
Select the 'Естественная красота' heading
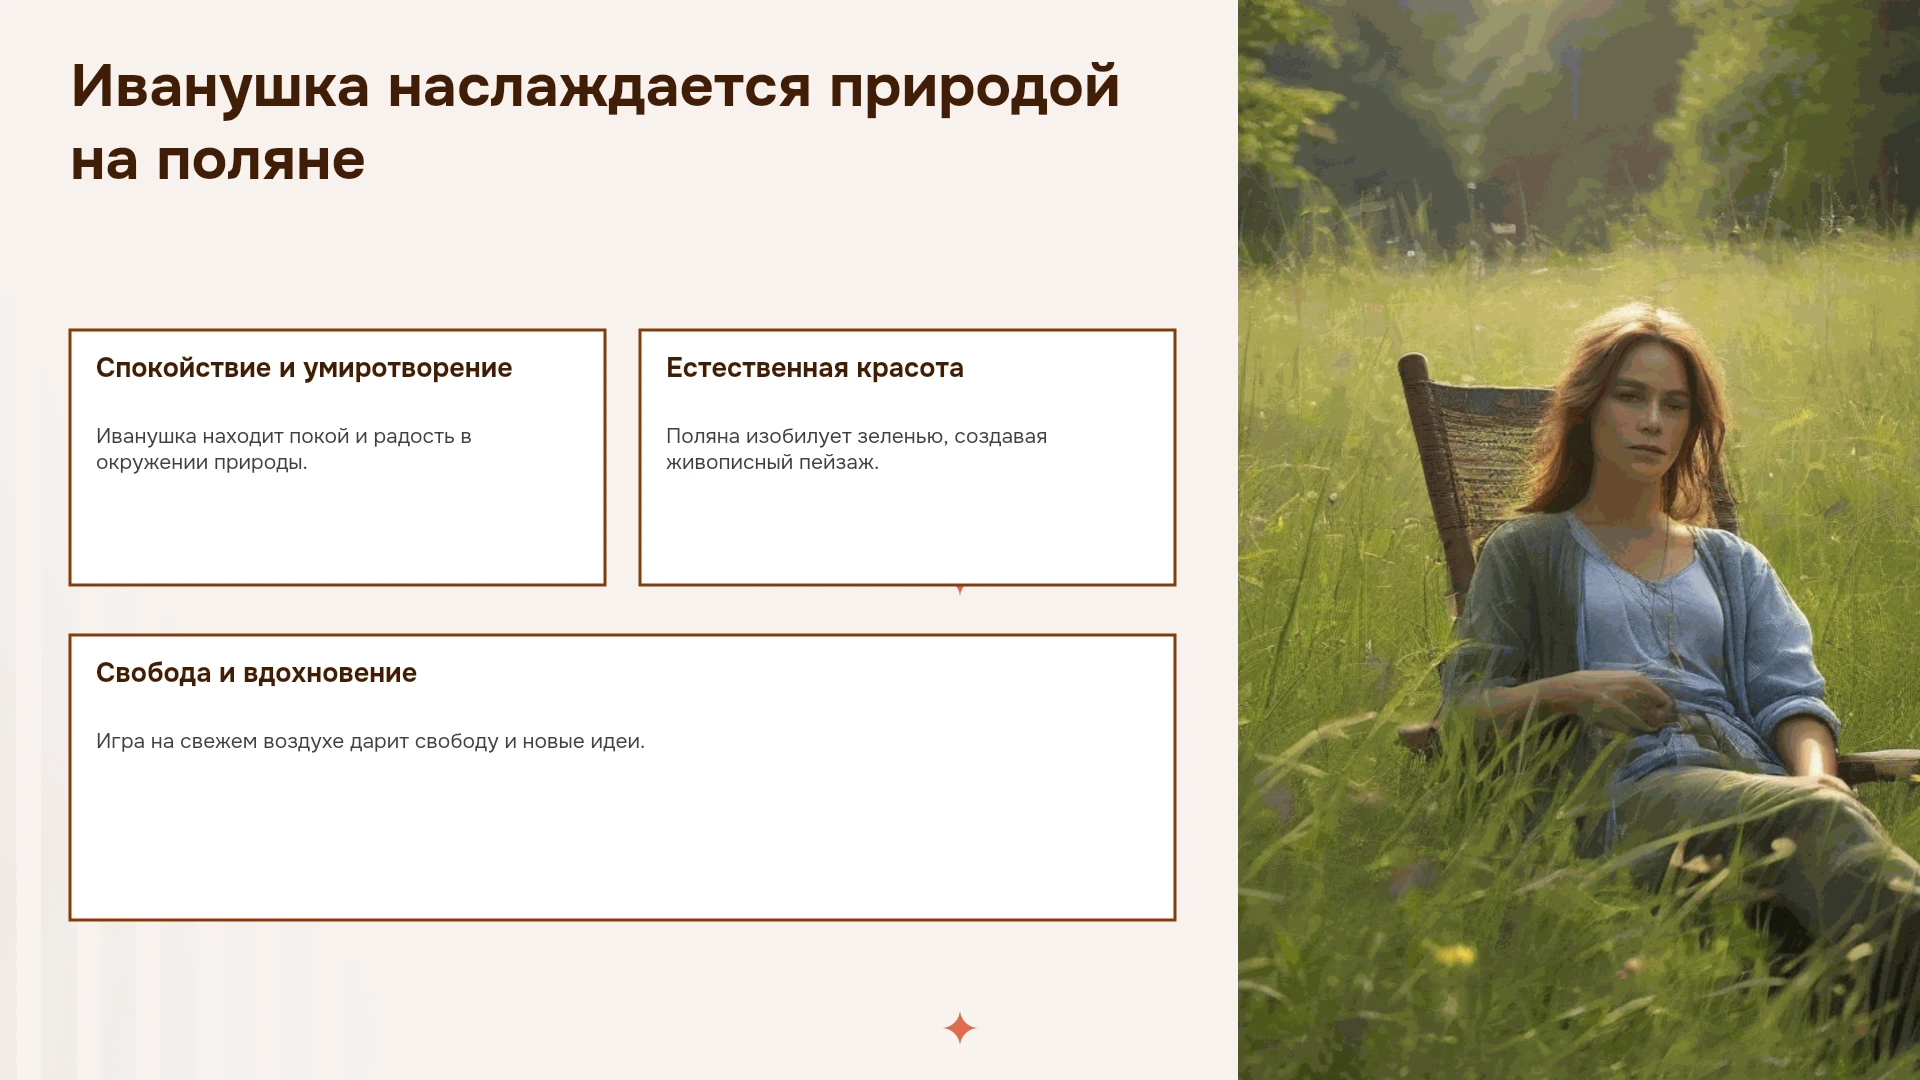[815, 368]
